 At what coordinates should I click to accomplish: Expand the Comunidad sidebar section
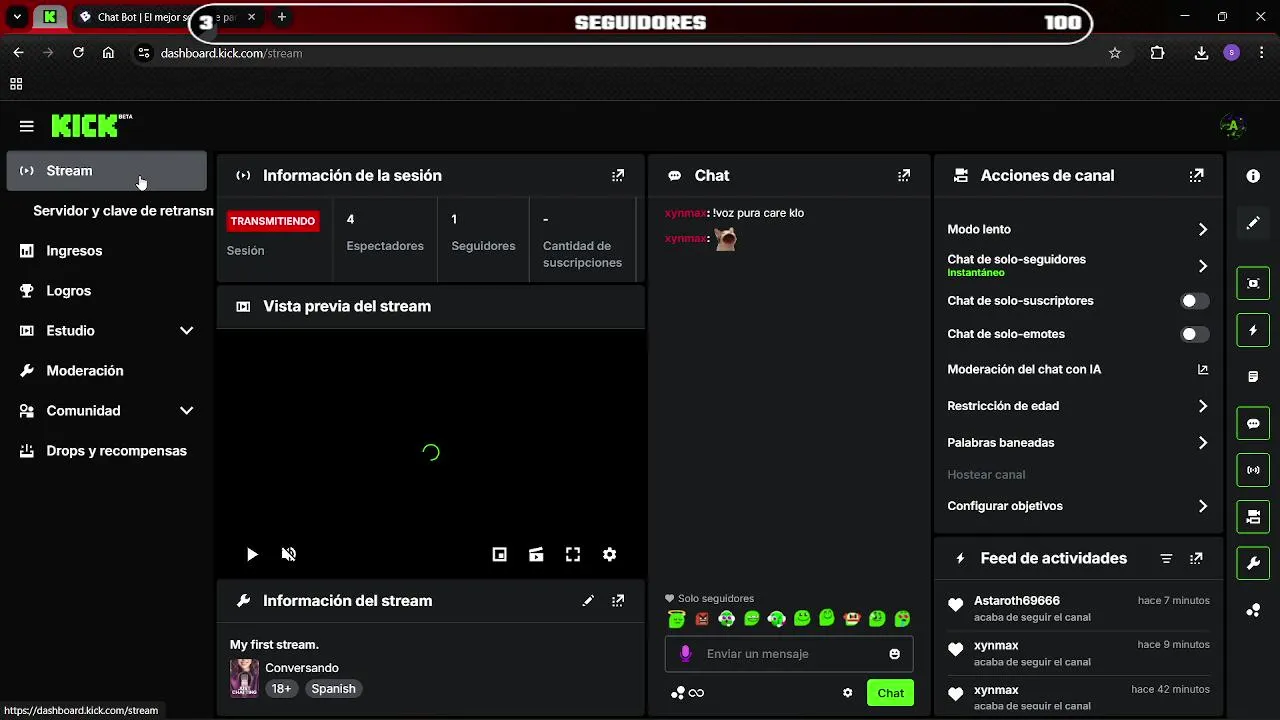(x=186, y=410)
